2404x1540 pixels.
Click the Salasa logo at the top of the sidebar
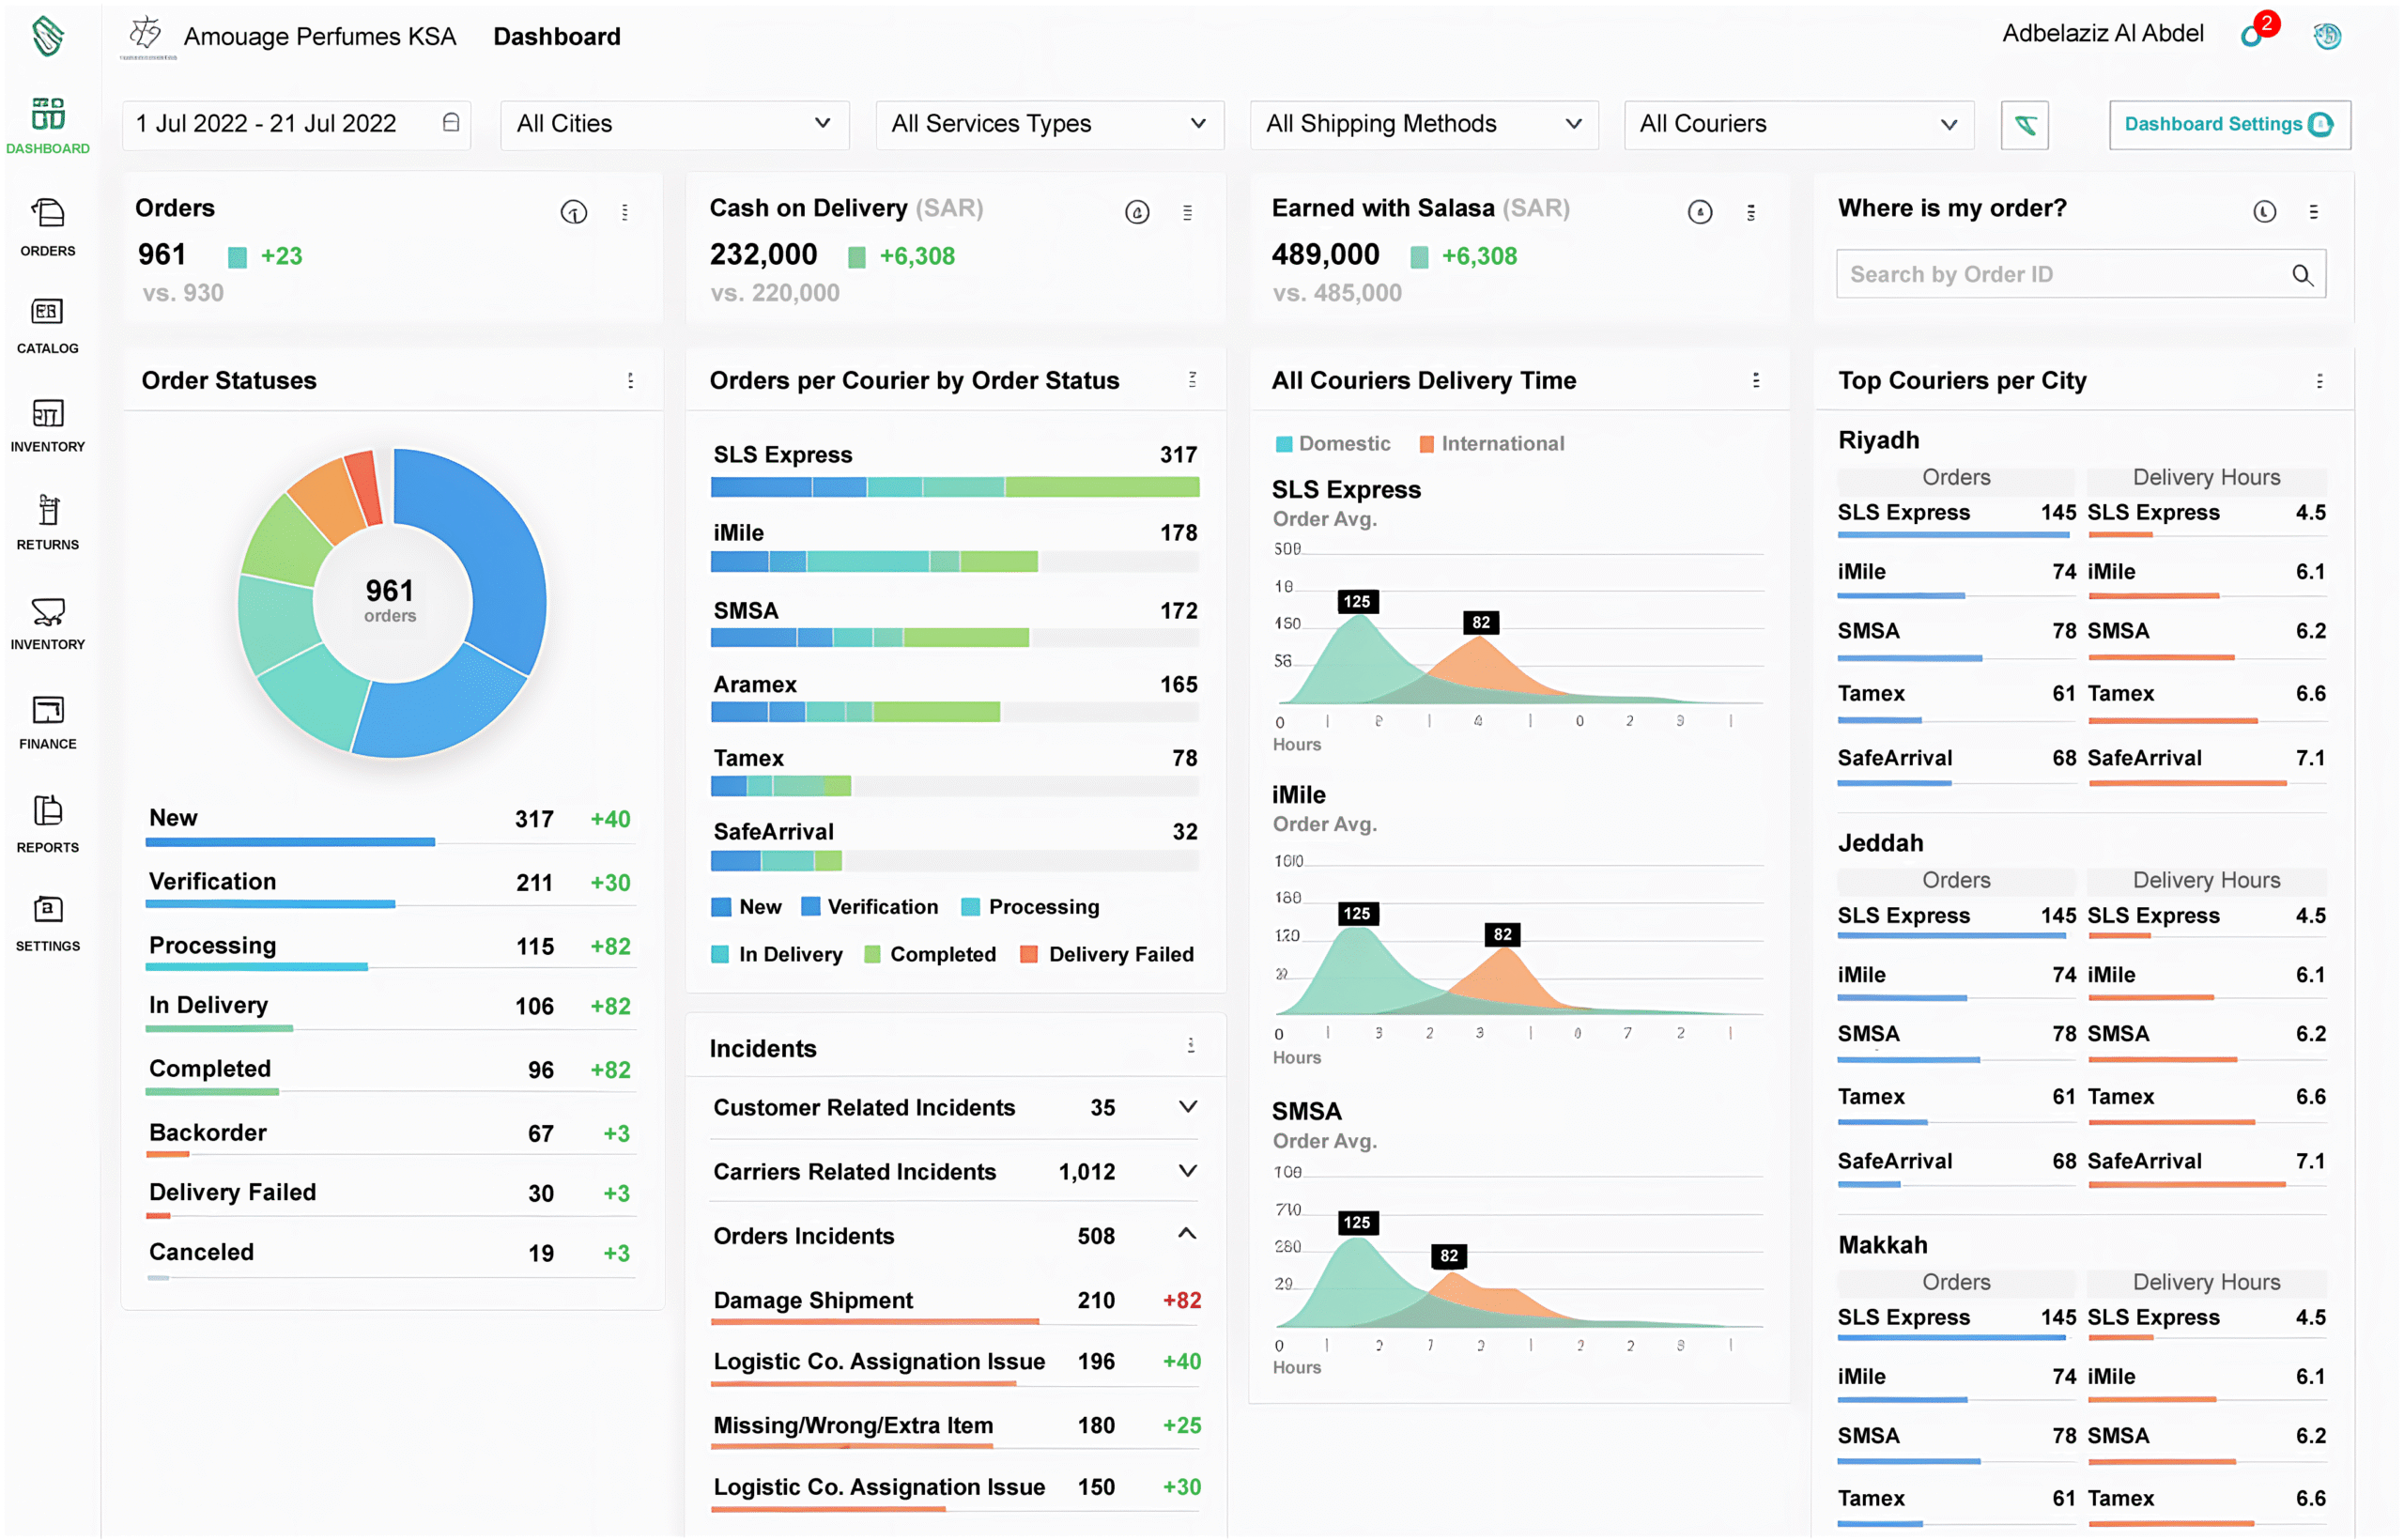[x=47, y=36]
